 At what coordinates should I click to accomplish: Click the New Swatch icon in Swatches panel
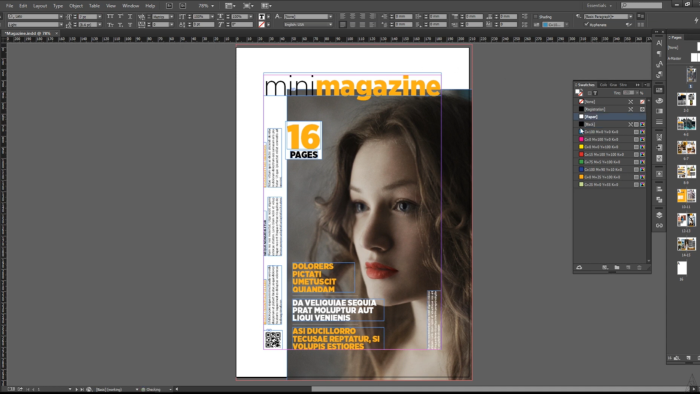pyautogui.click(x=628, y=267)
